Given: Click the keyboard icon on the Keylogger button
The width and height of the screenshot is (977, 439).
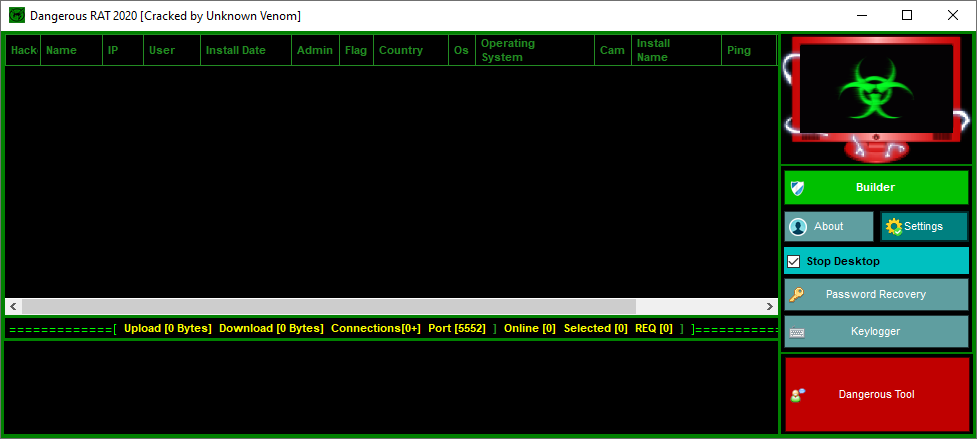Looking at the screenshot, I should [797, 331].
